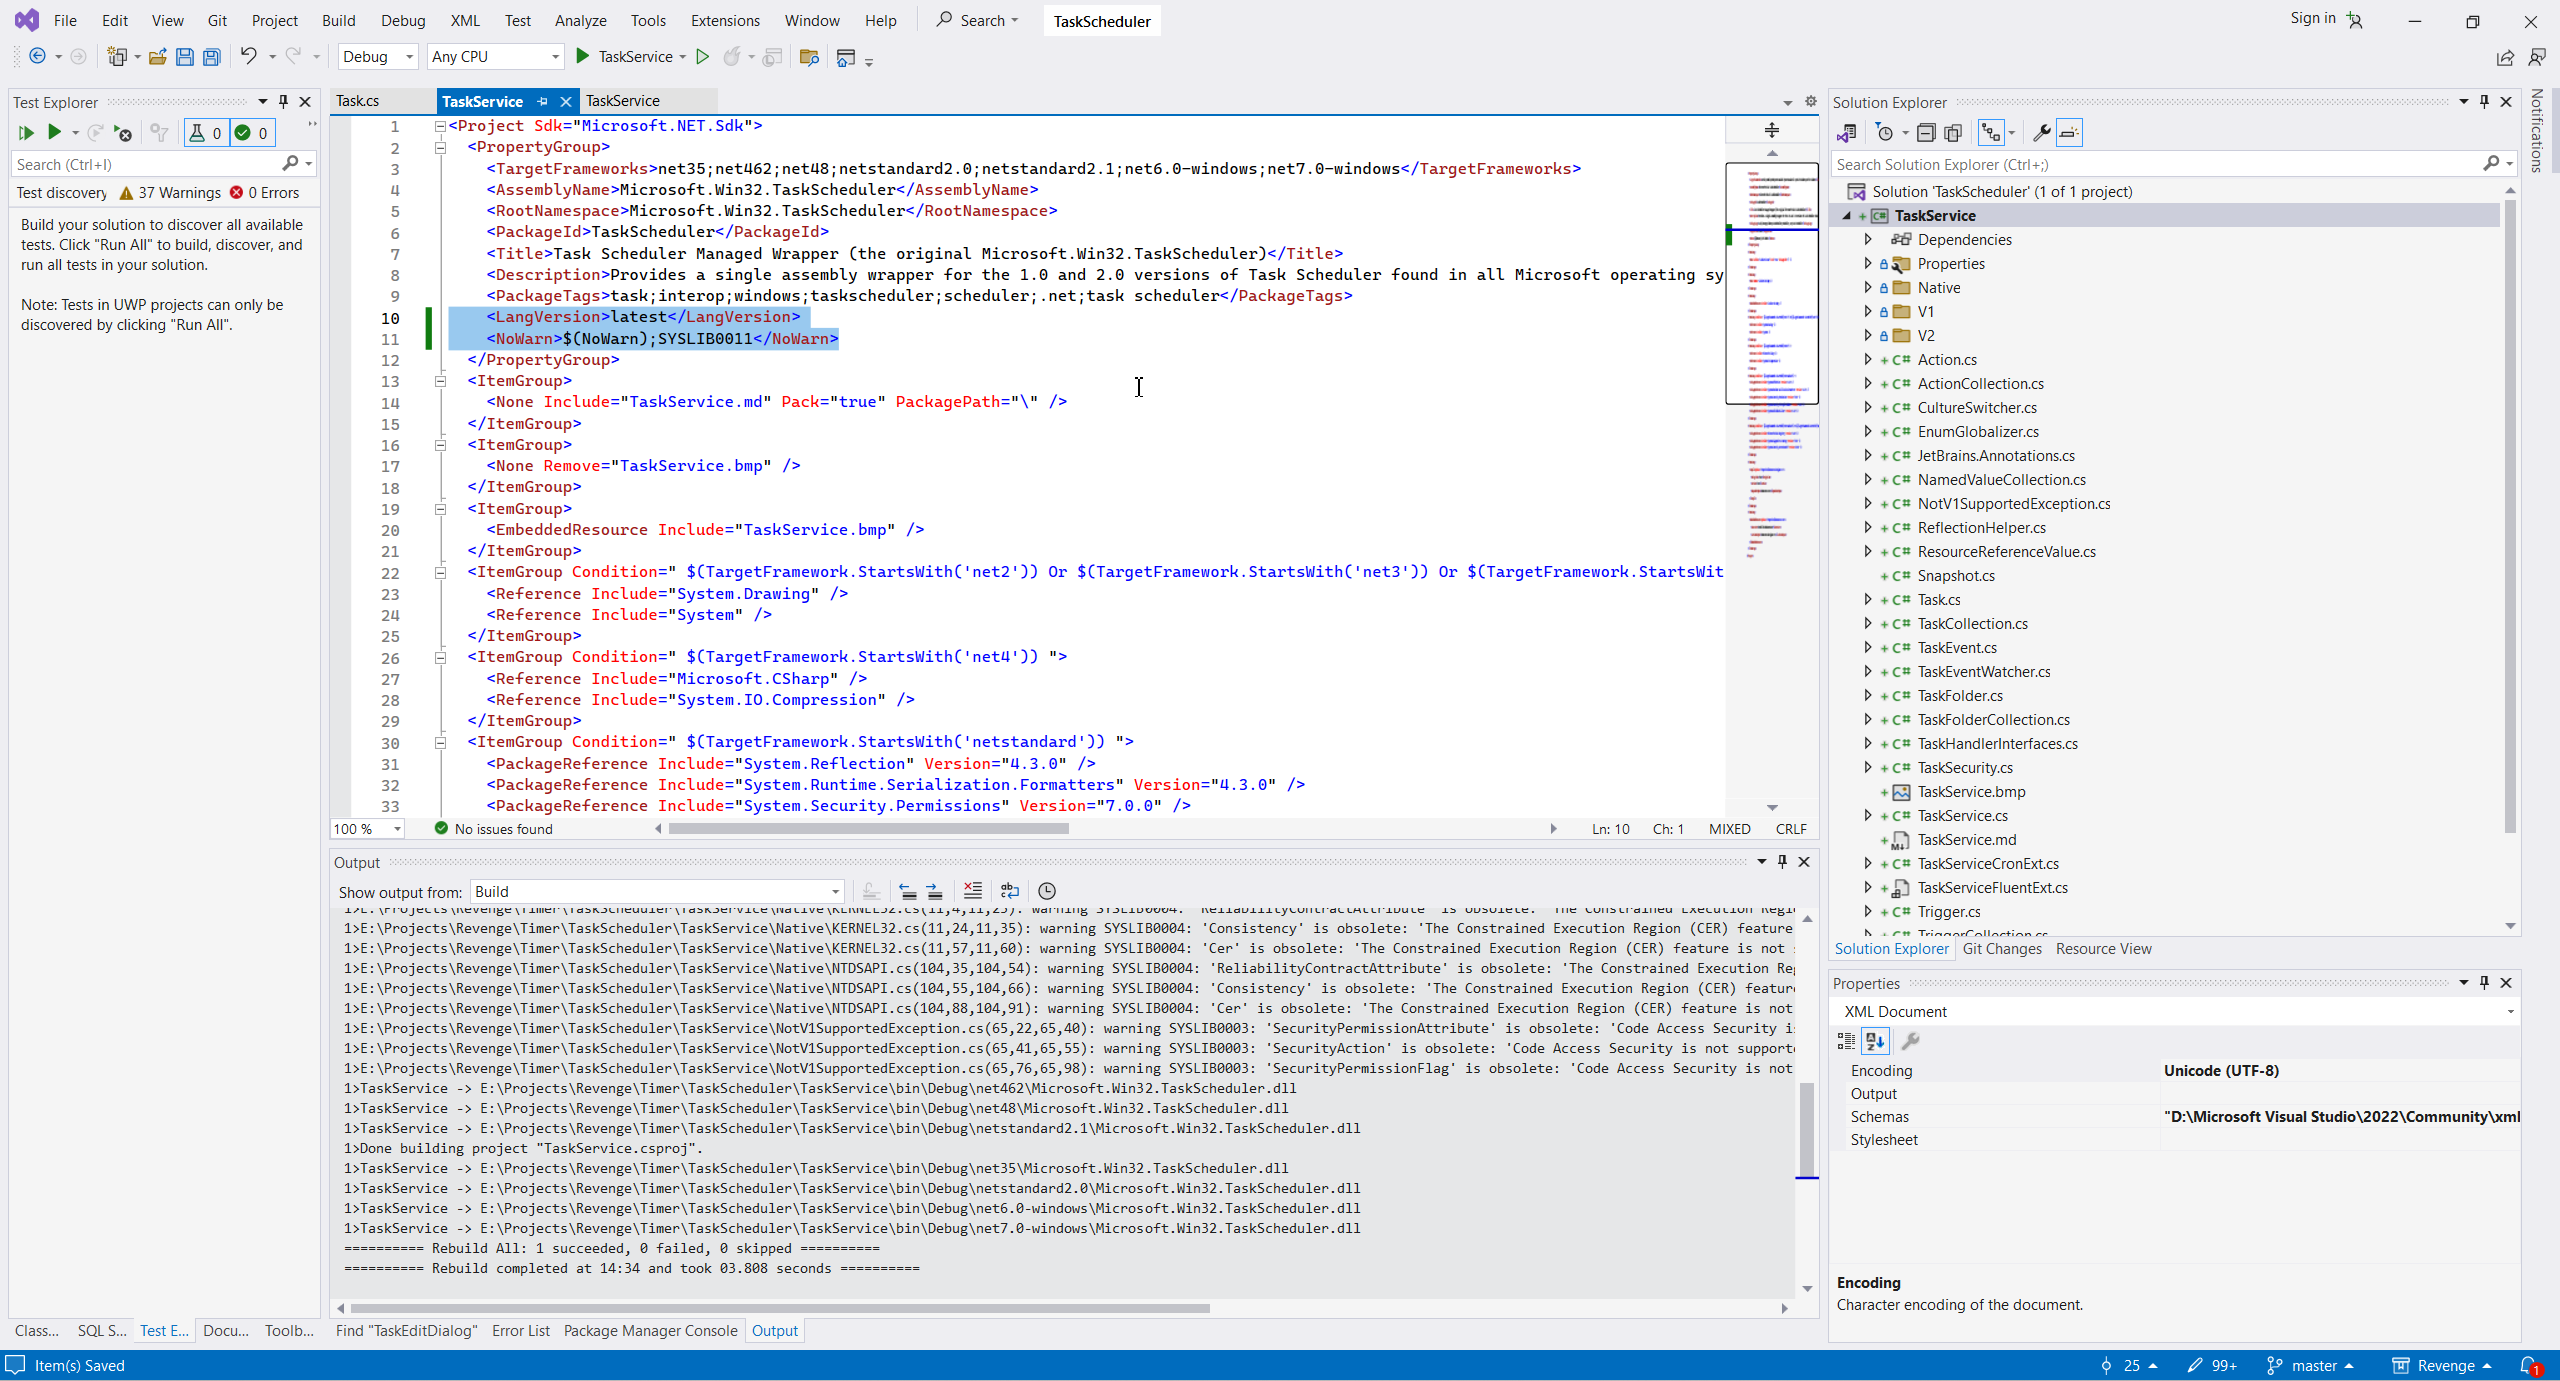
Task: Click Sign in at top right
Action: (2312, 18)
